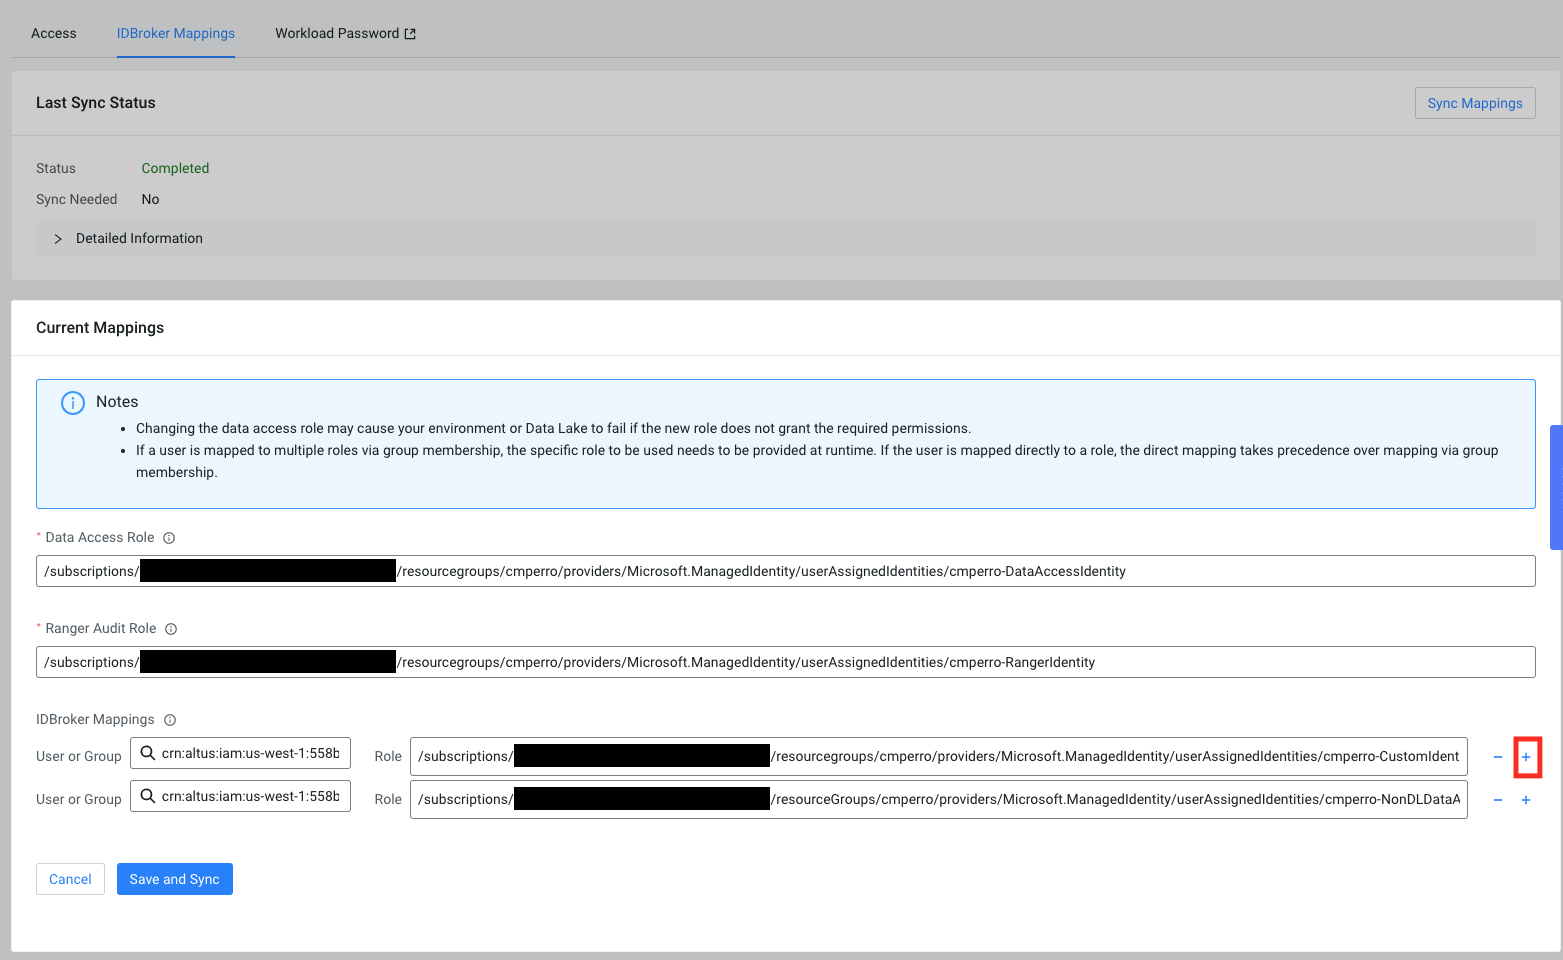Remove the first mapping with the minus icon
The image size is (1563, 960).
tap(1497, 757)
